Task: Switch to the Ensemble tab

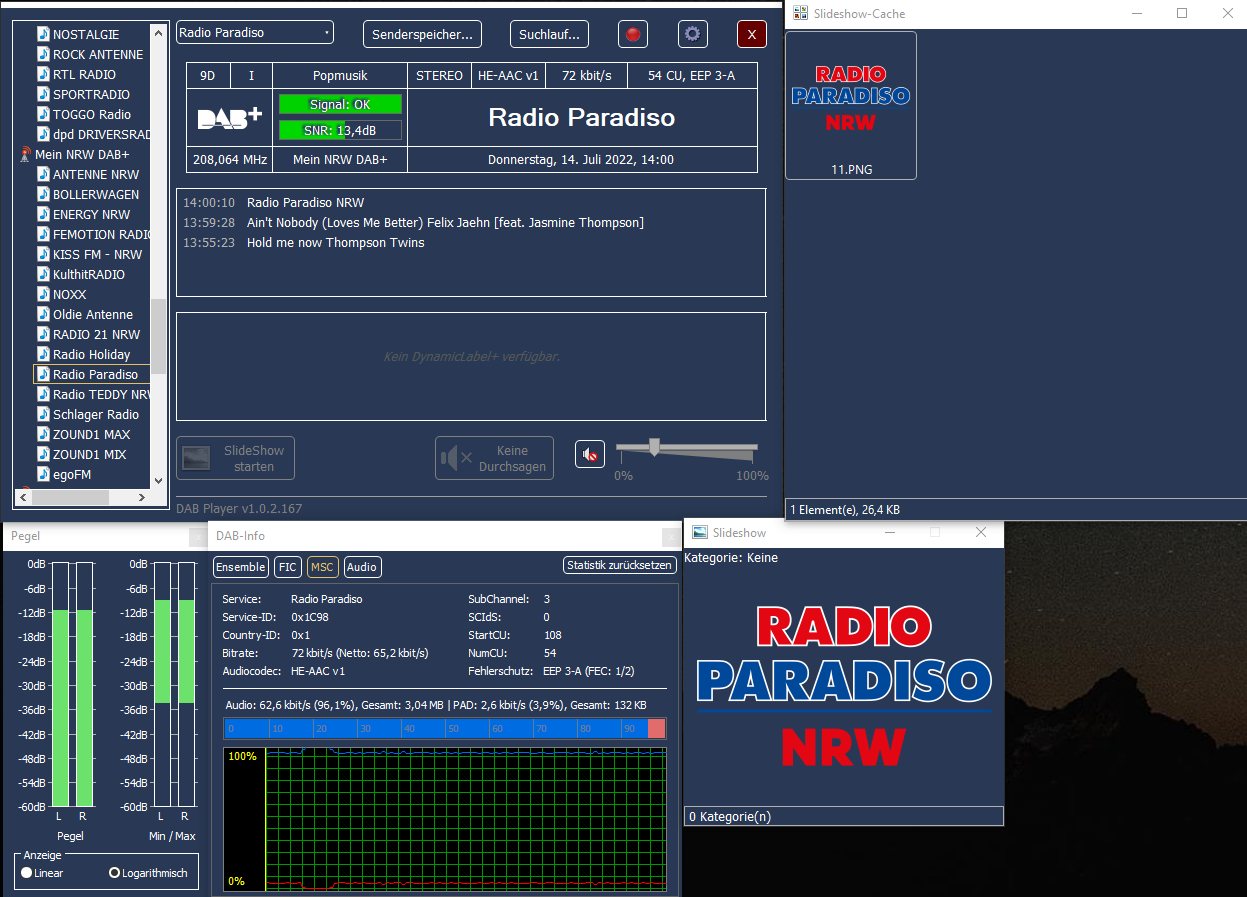Action: (241, 567)
